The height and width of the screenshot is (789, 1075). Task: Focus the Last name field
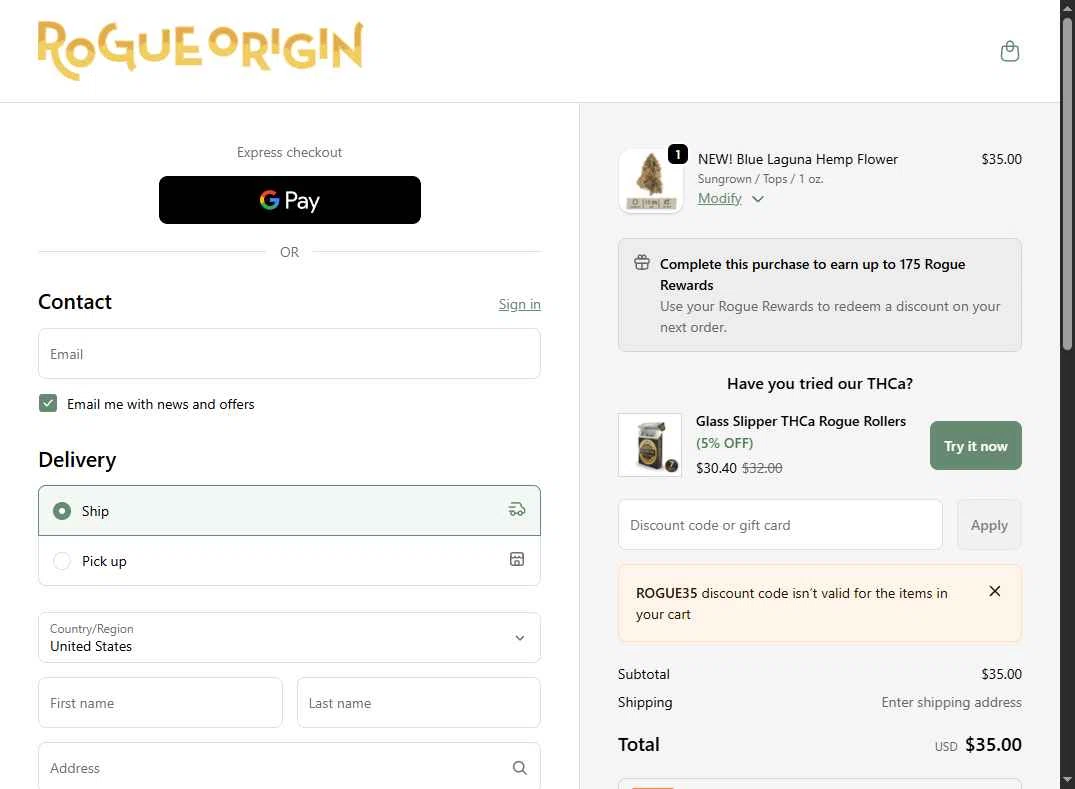(419, 703)
